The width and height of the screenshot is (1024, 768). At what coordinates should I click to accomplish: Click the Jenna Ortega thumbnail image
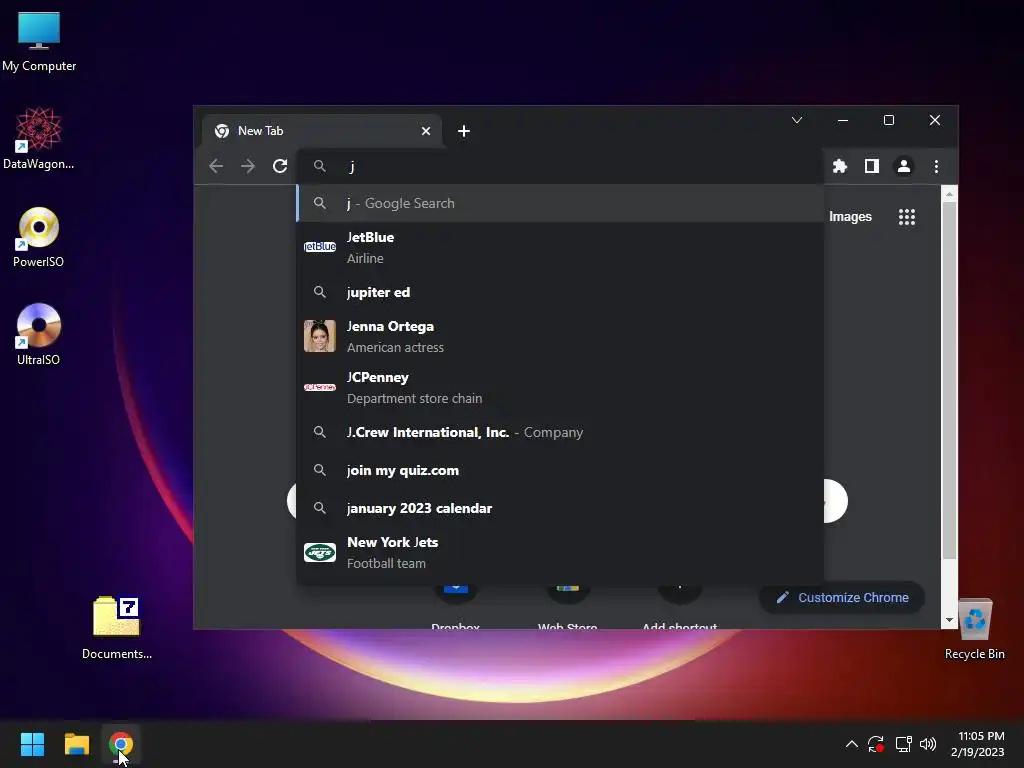point(320,336)
